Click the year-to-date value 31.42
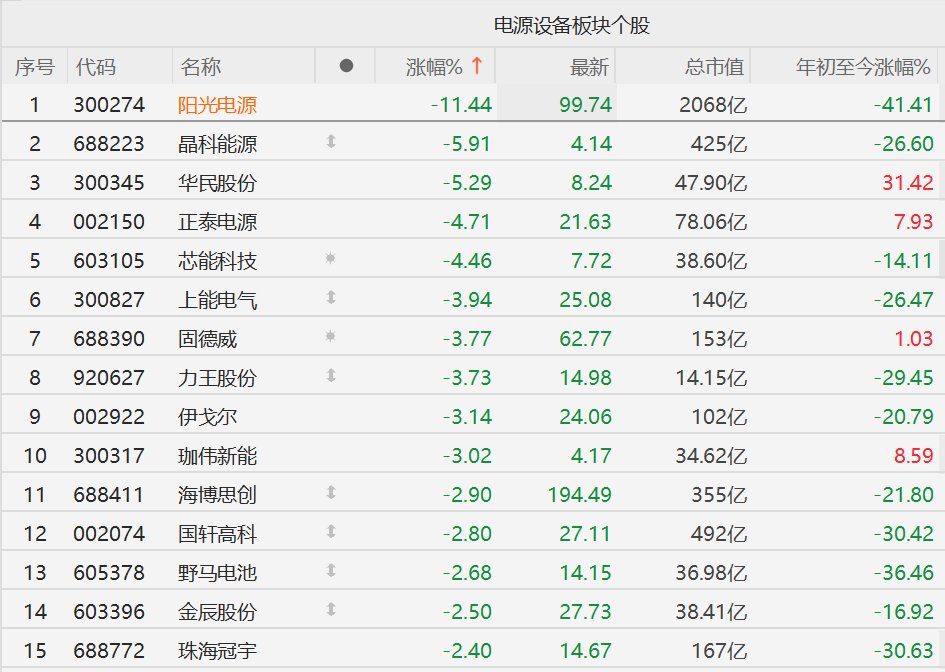 tap(908, 183)
